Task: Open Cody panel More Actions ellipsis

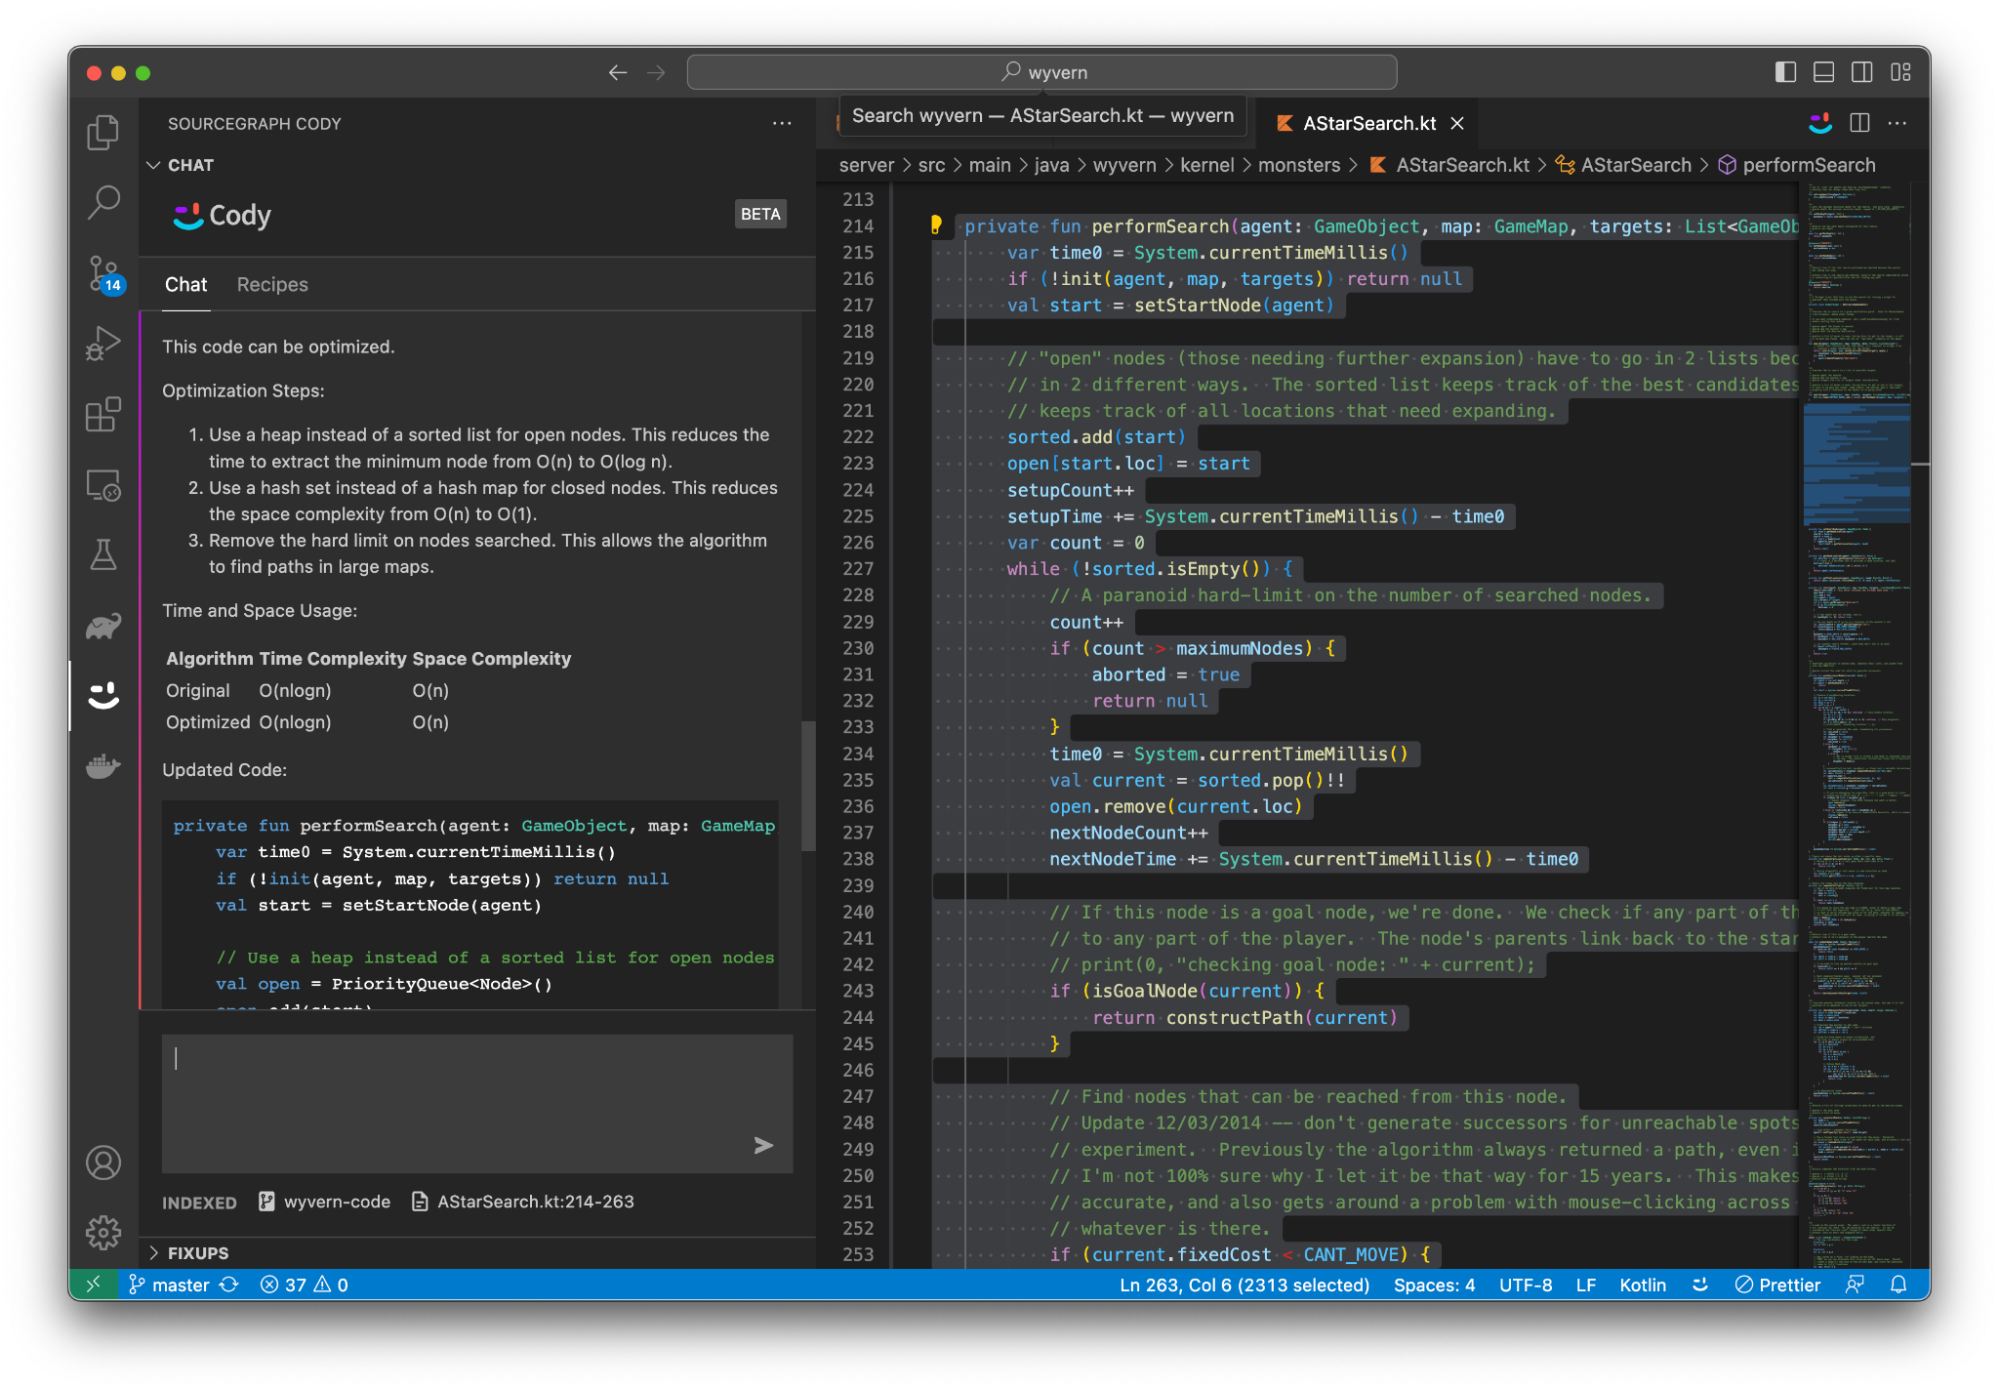Action: point(782,123)
